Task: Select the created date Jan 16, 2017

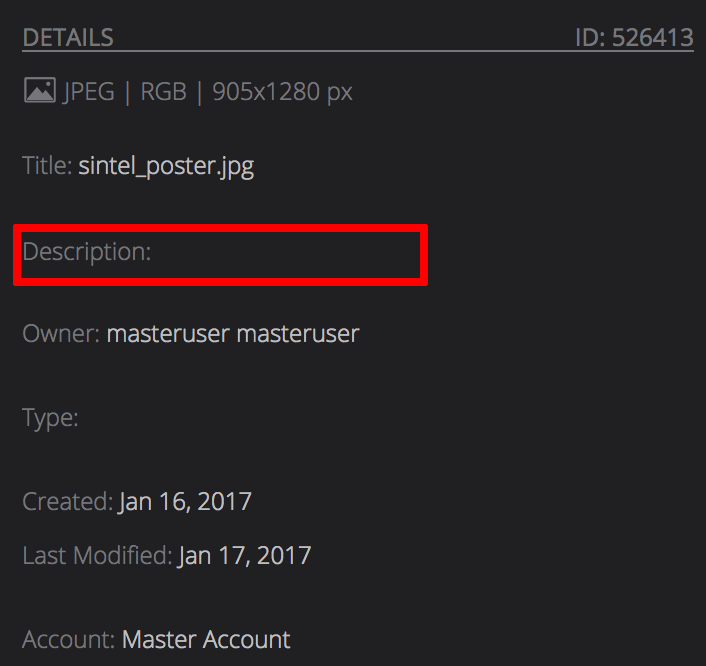Action: point(185,501)
